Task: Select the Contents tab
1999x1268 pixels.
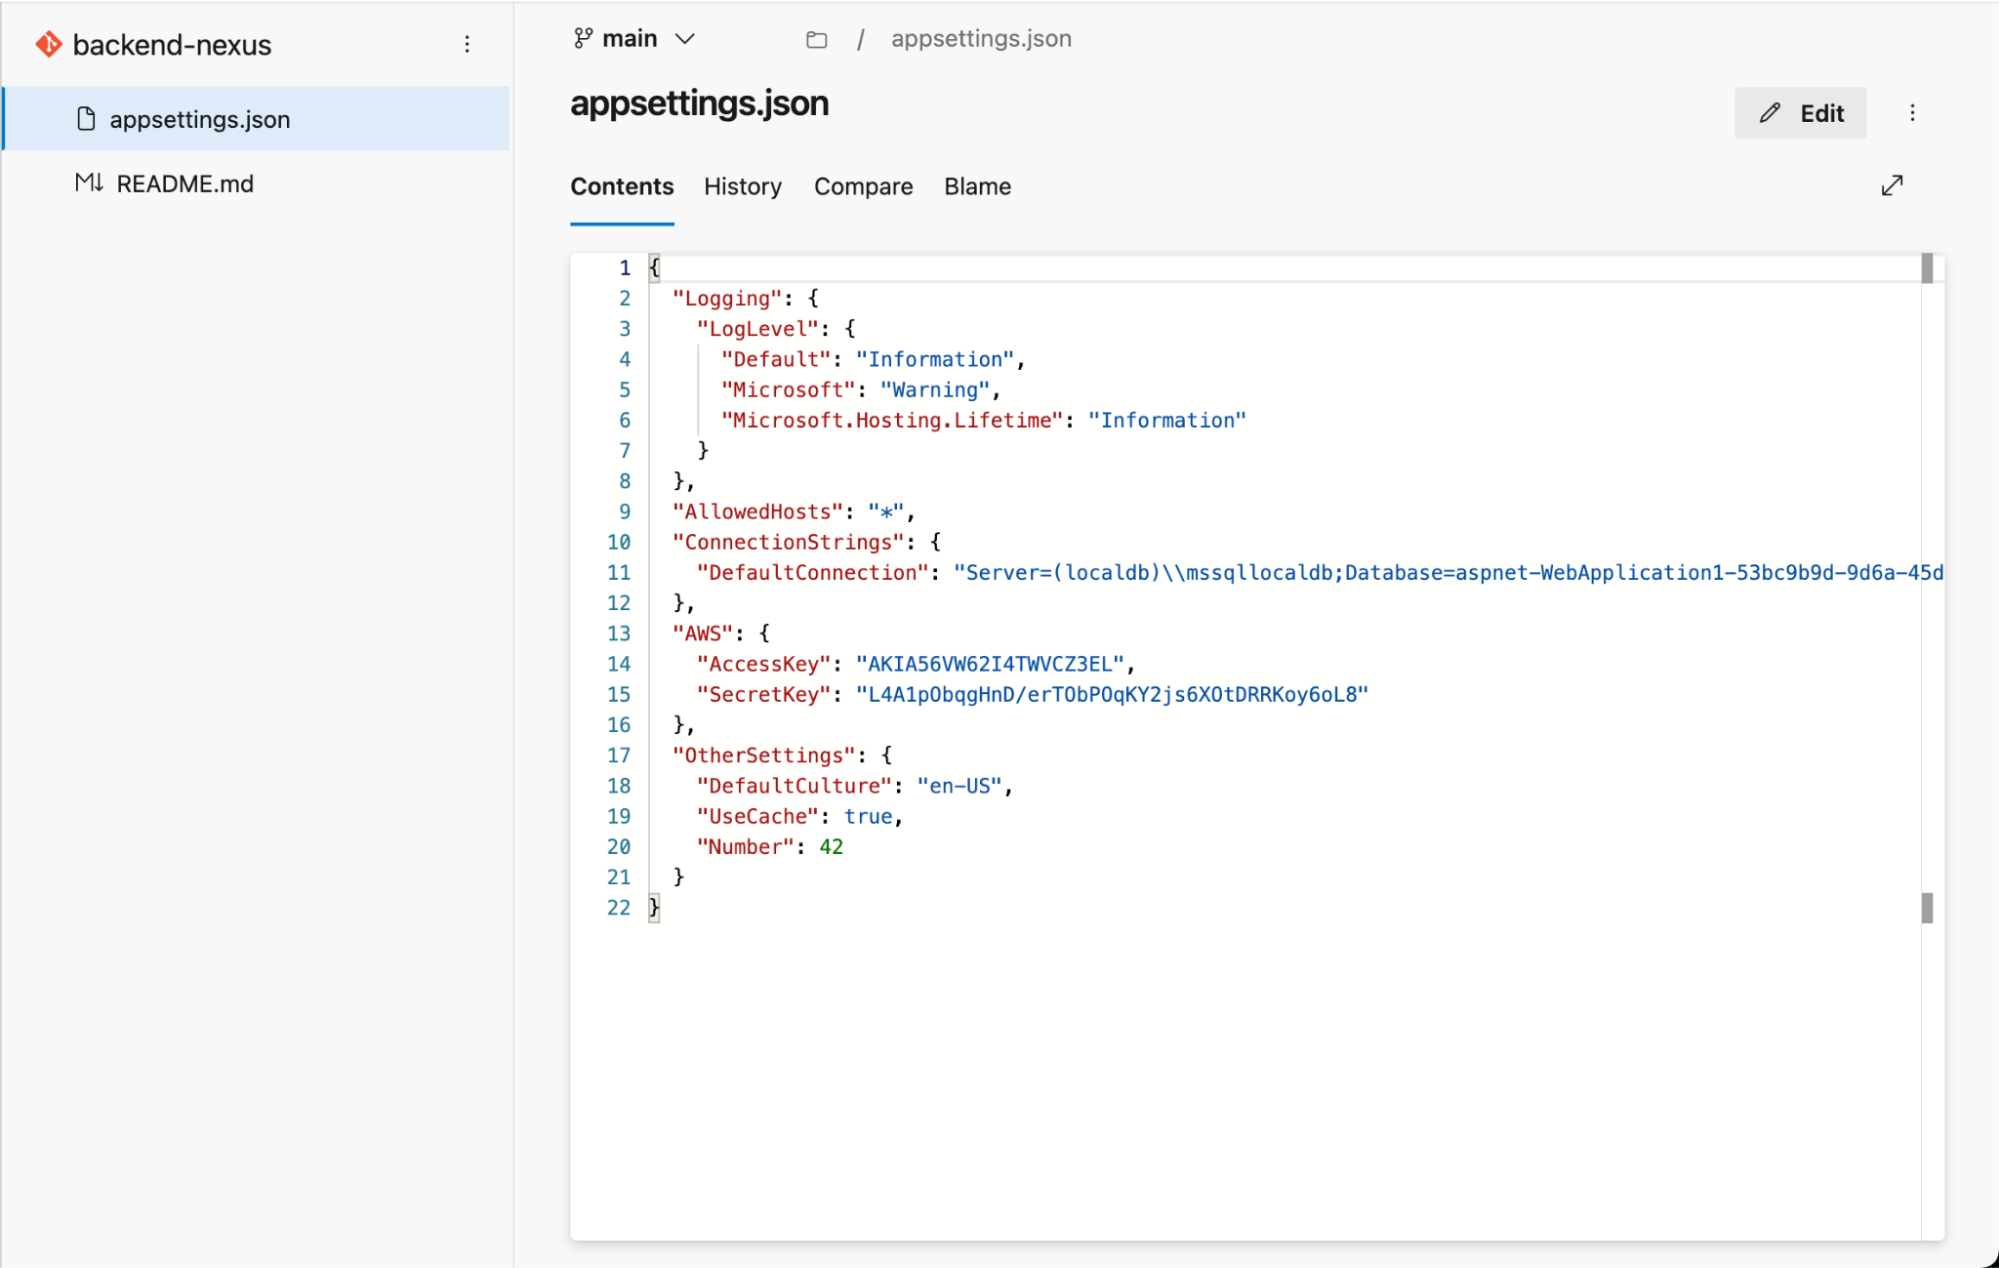Action: (621, 186)
